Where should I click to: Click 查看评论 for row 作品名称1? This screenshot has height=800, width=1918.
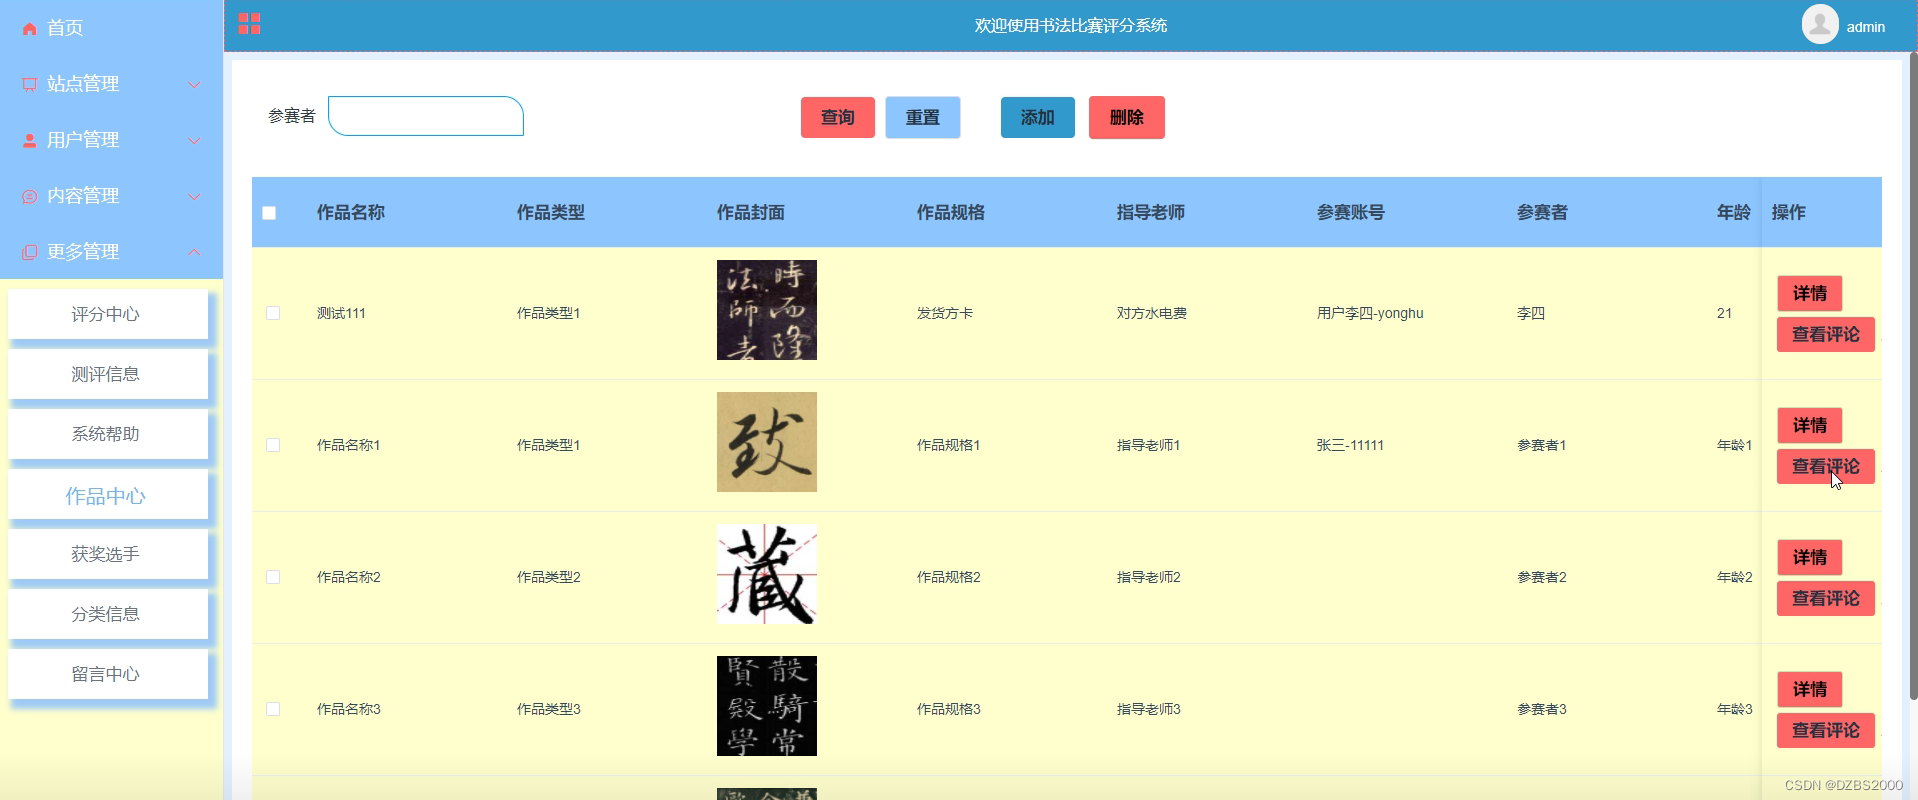[1826, 466]
